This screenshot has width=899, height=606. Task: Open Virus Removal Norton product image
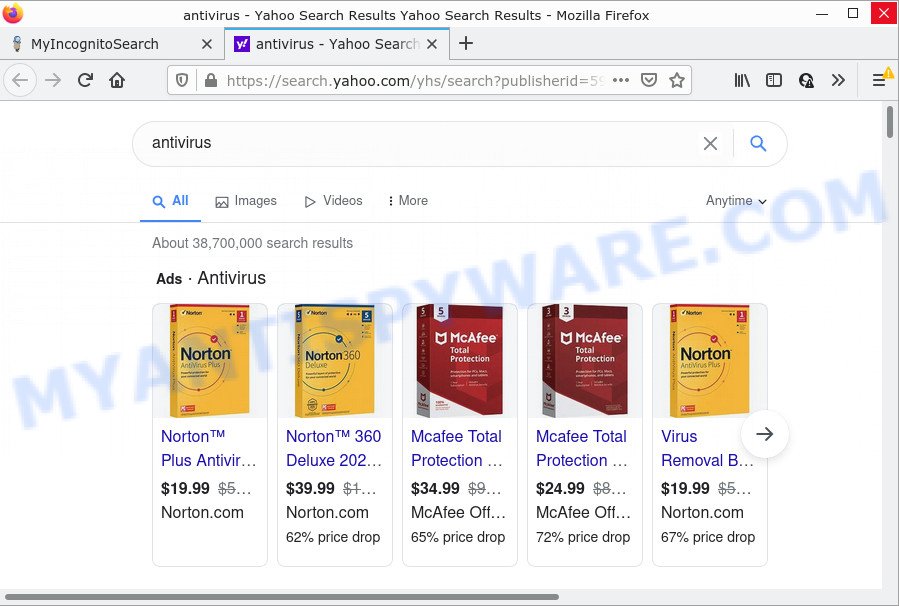(x=710, y=361)
